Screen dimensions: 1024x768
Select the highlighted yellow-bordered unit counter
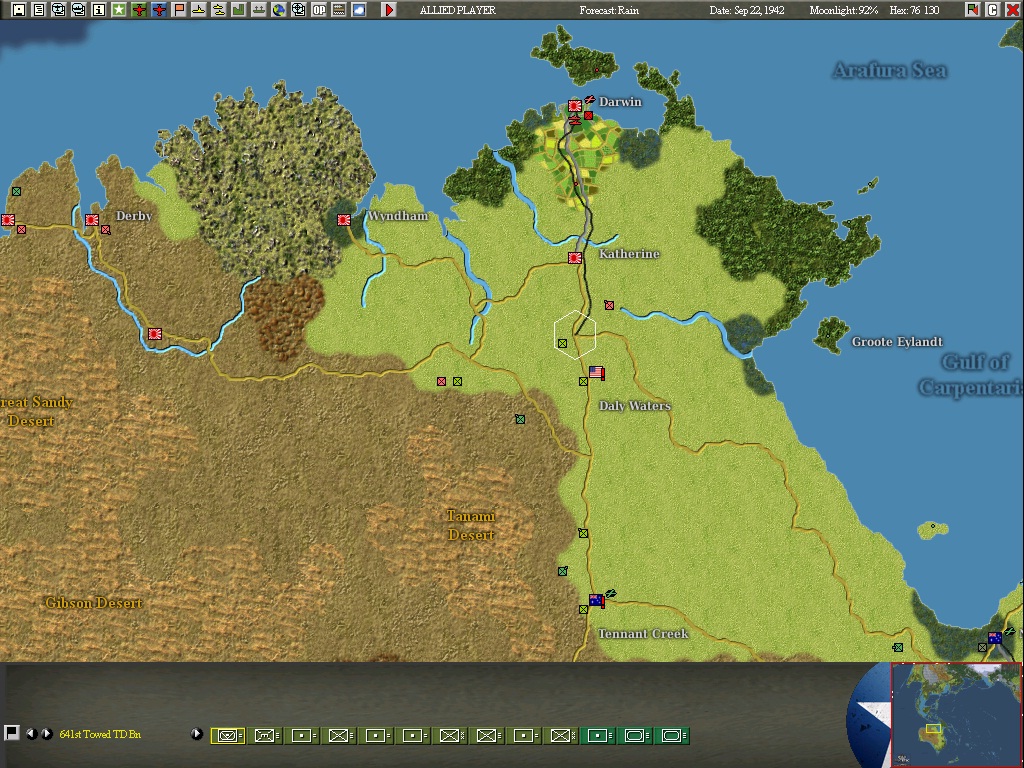227,735
